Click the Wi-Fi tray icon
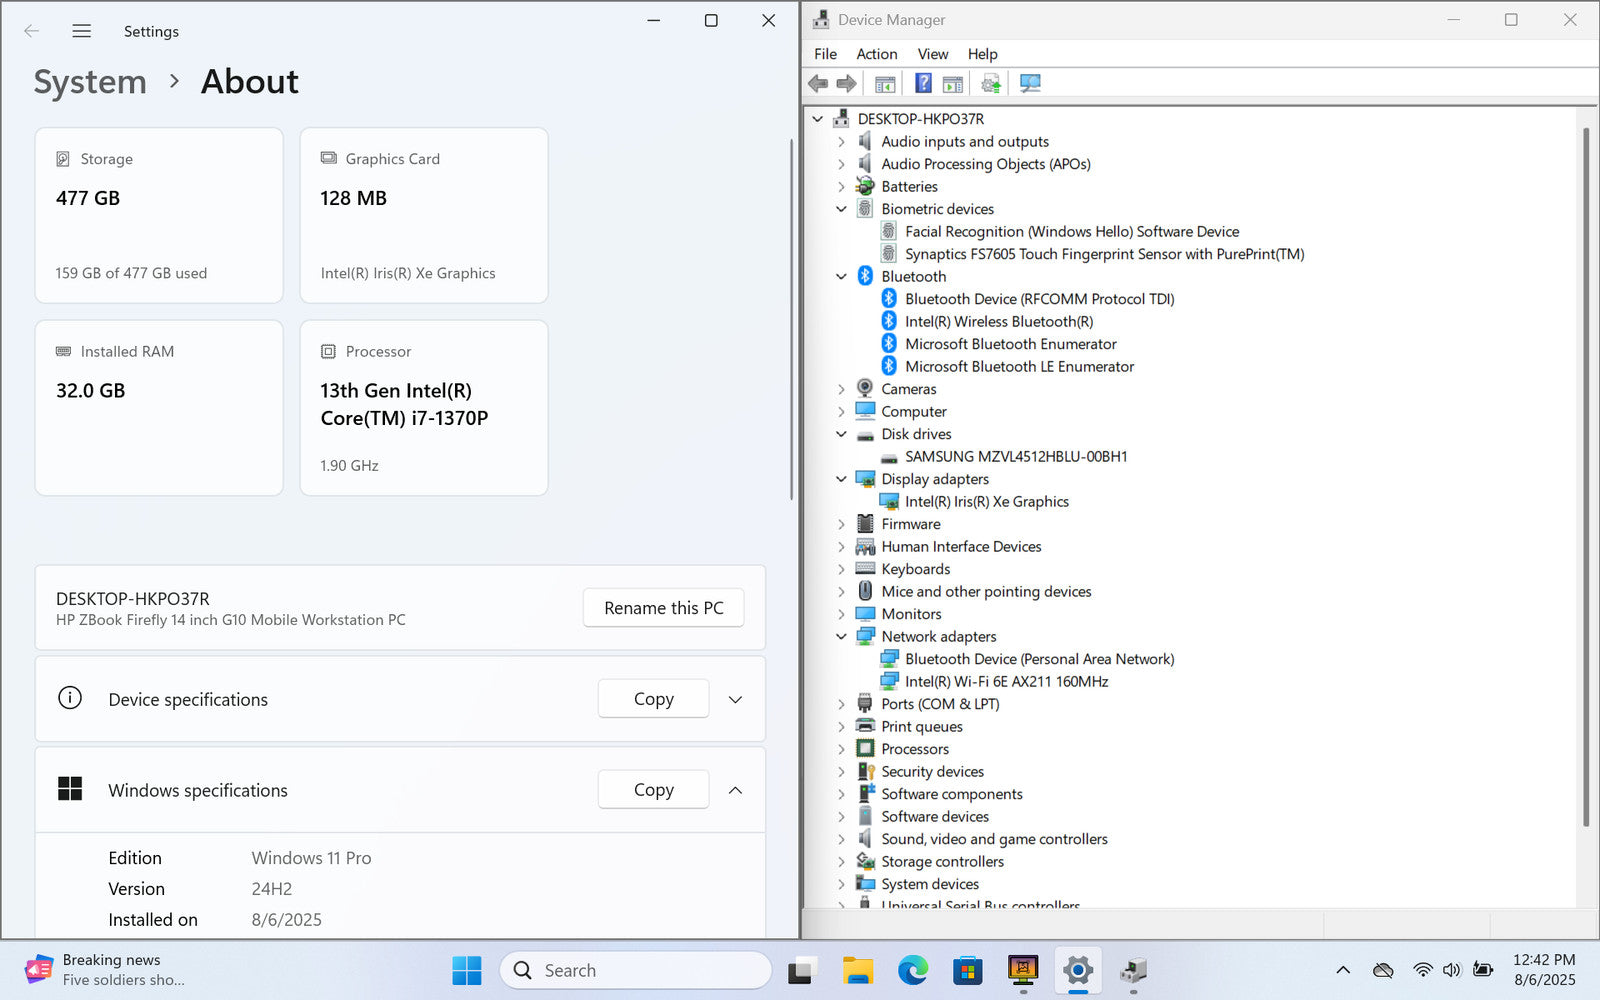Viewport: 1600px width, 1000px height. (x=1422, y=970)
